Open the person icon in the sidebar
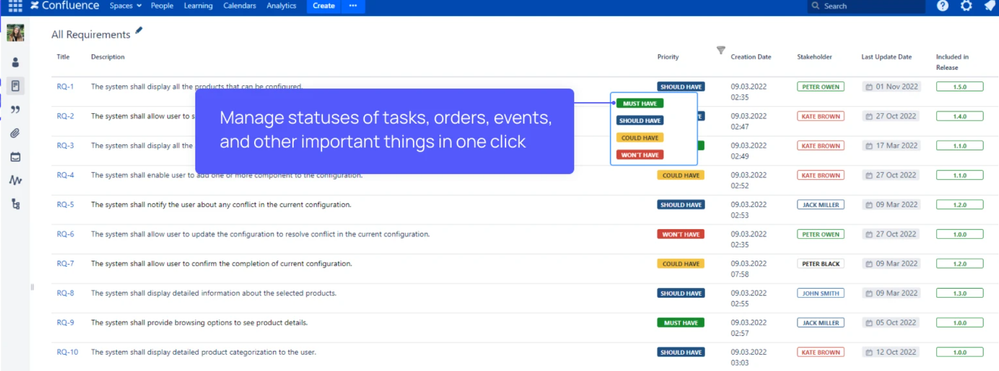Image resolution: width=999 pixels, height=371 pixels. 15,62
